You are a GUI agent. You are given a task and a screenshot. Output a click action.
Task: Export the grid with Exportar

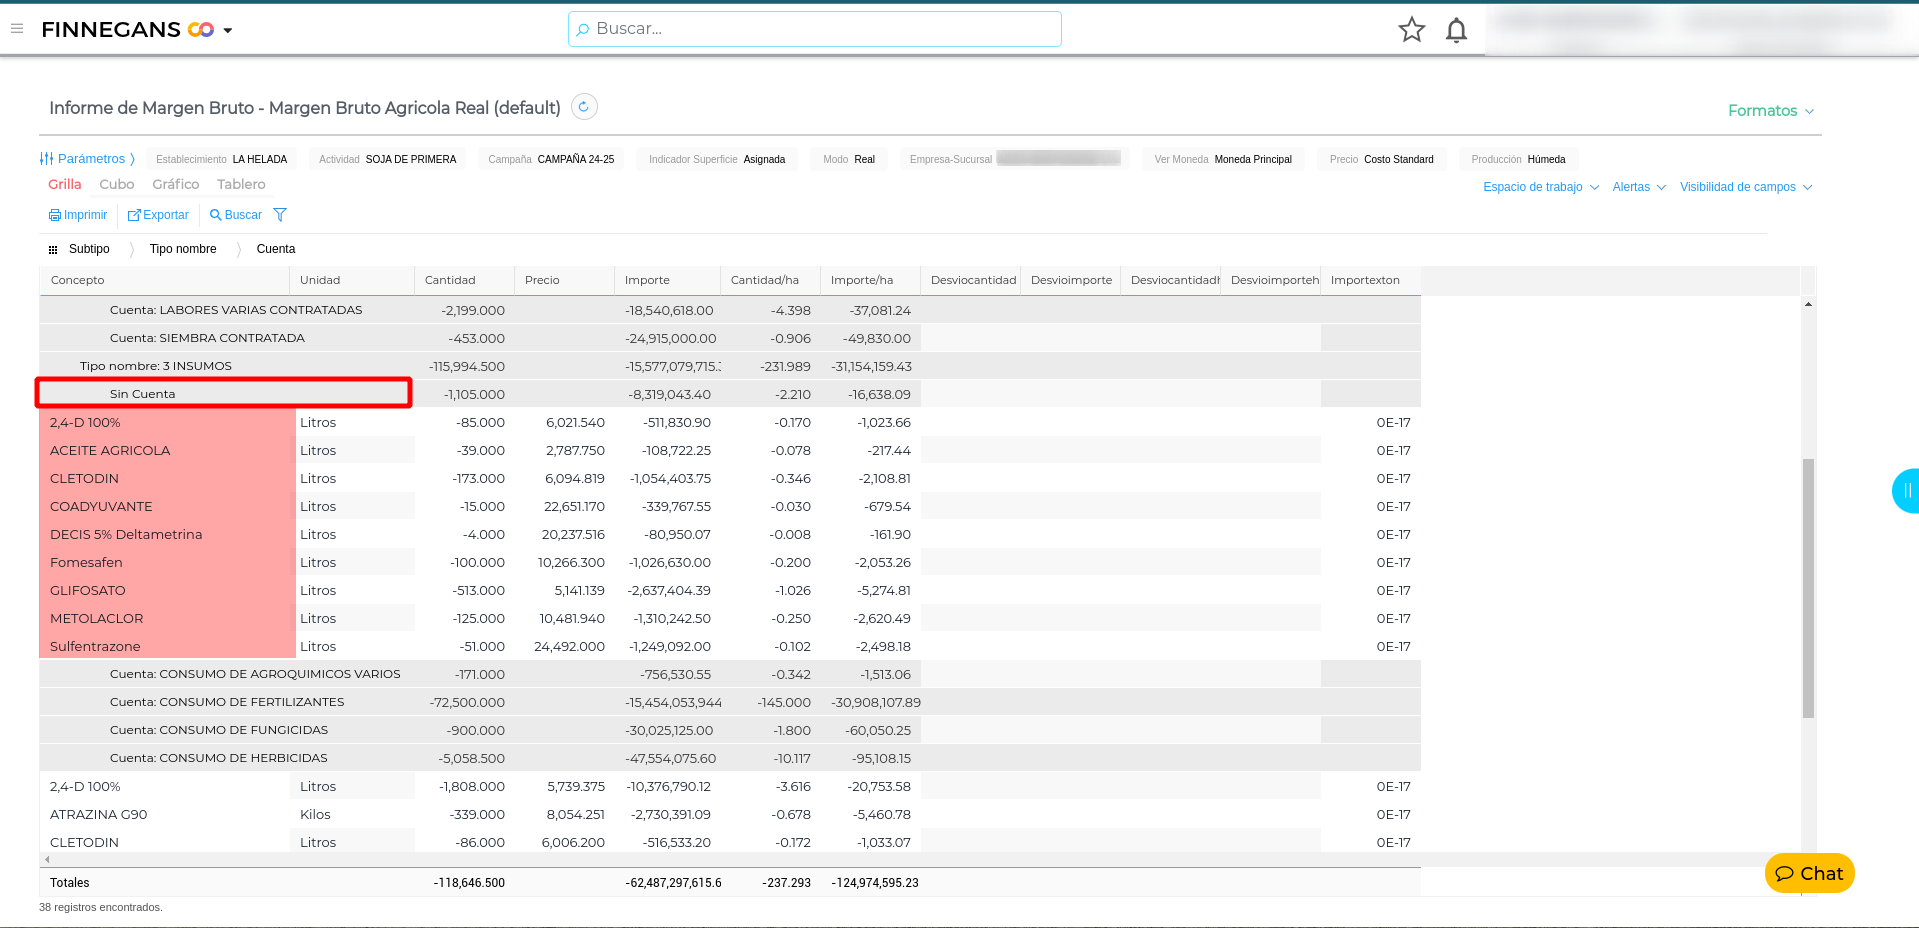click(158, 215)
